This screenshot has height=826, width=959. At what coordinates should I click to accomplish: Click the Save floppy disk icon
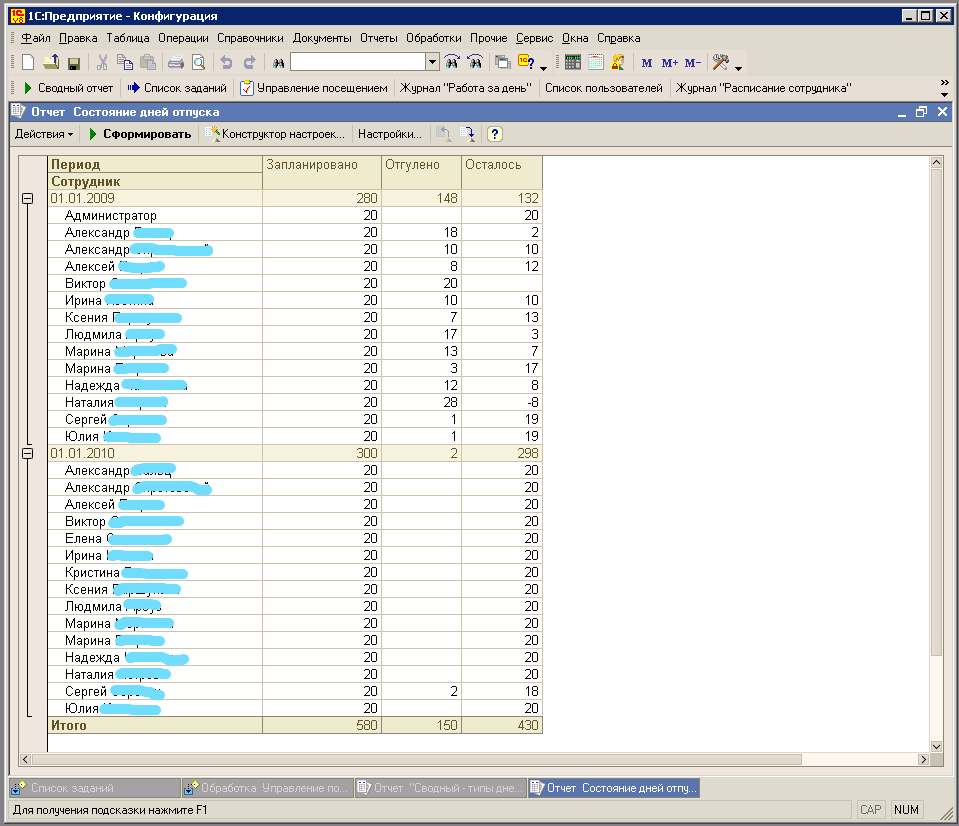click(74, 63)
